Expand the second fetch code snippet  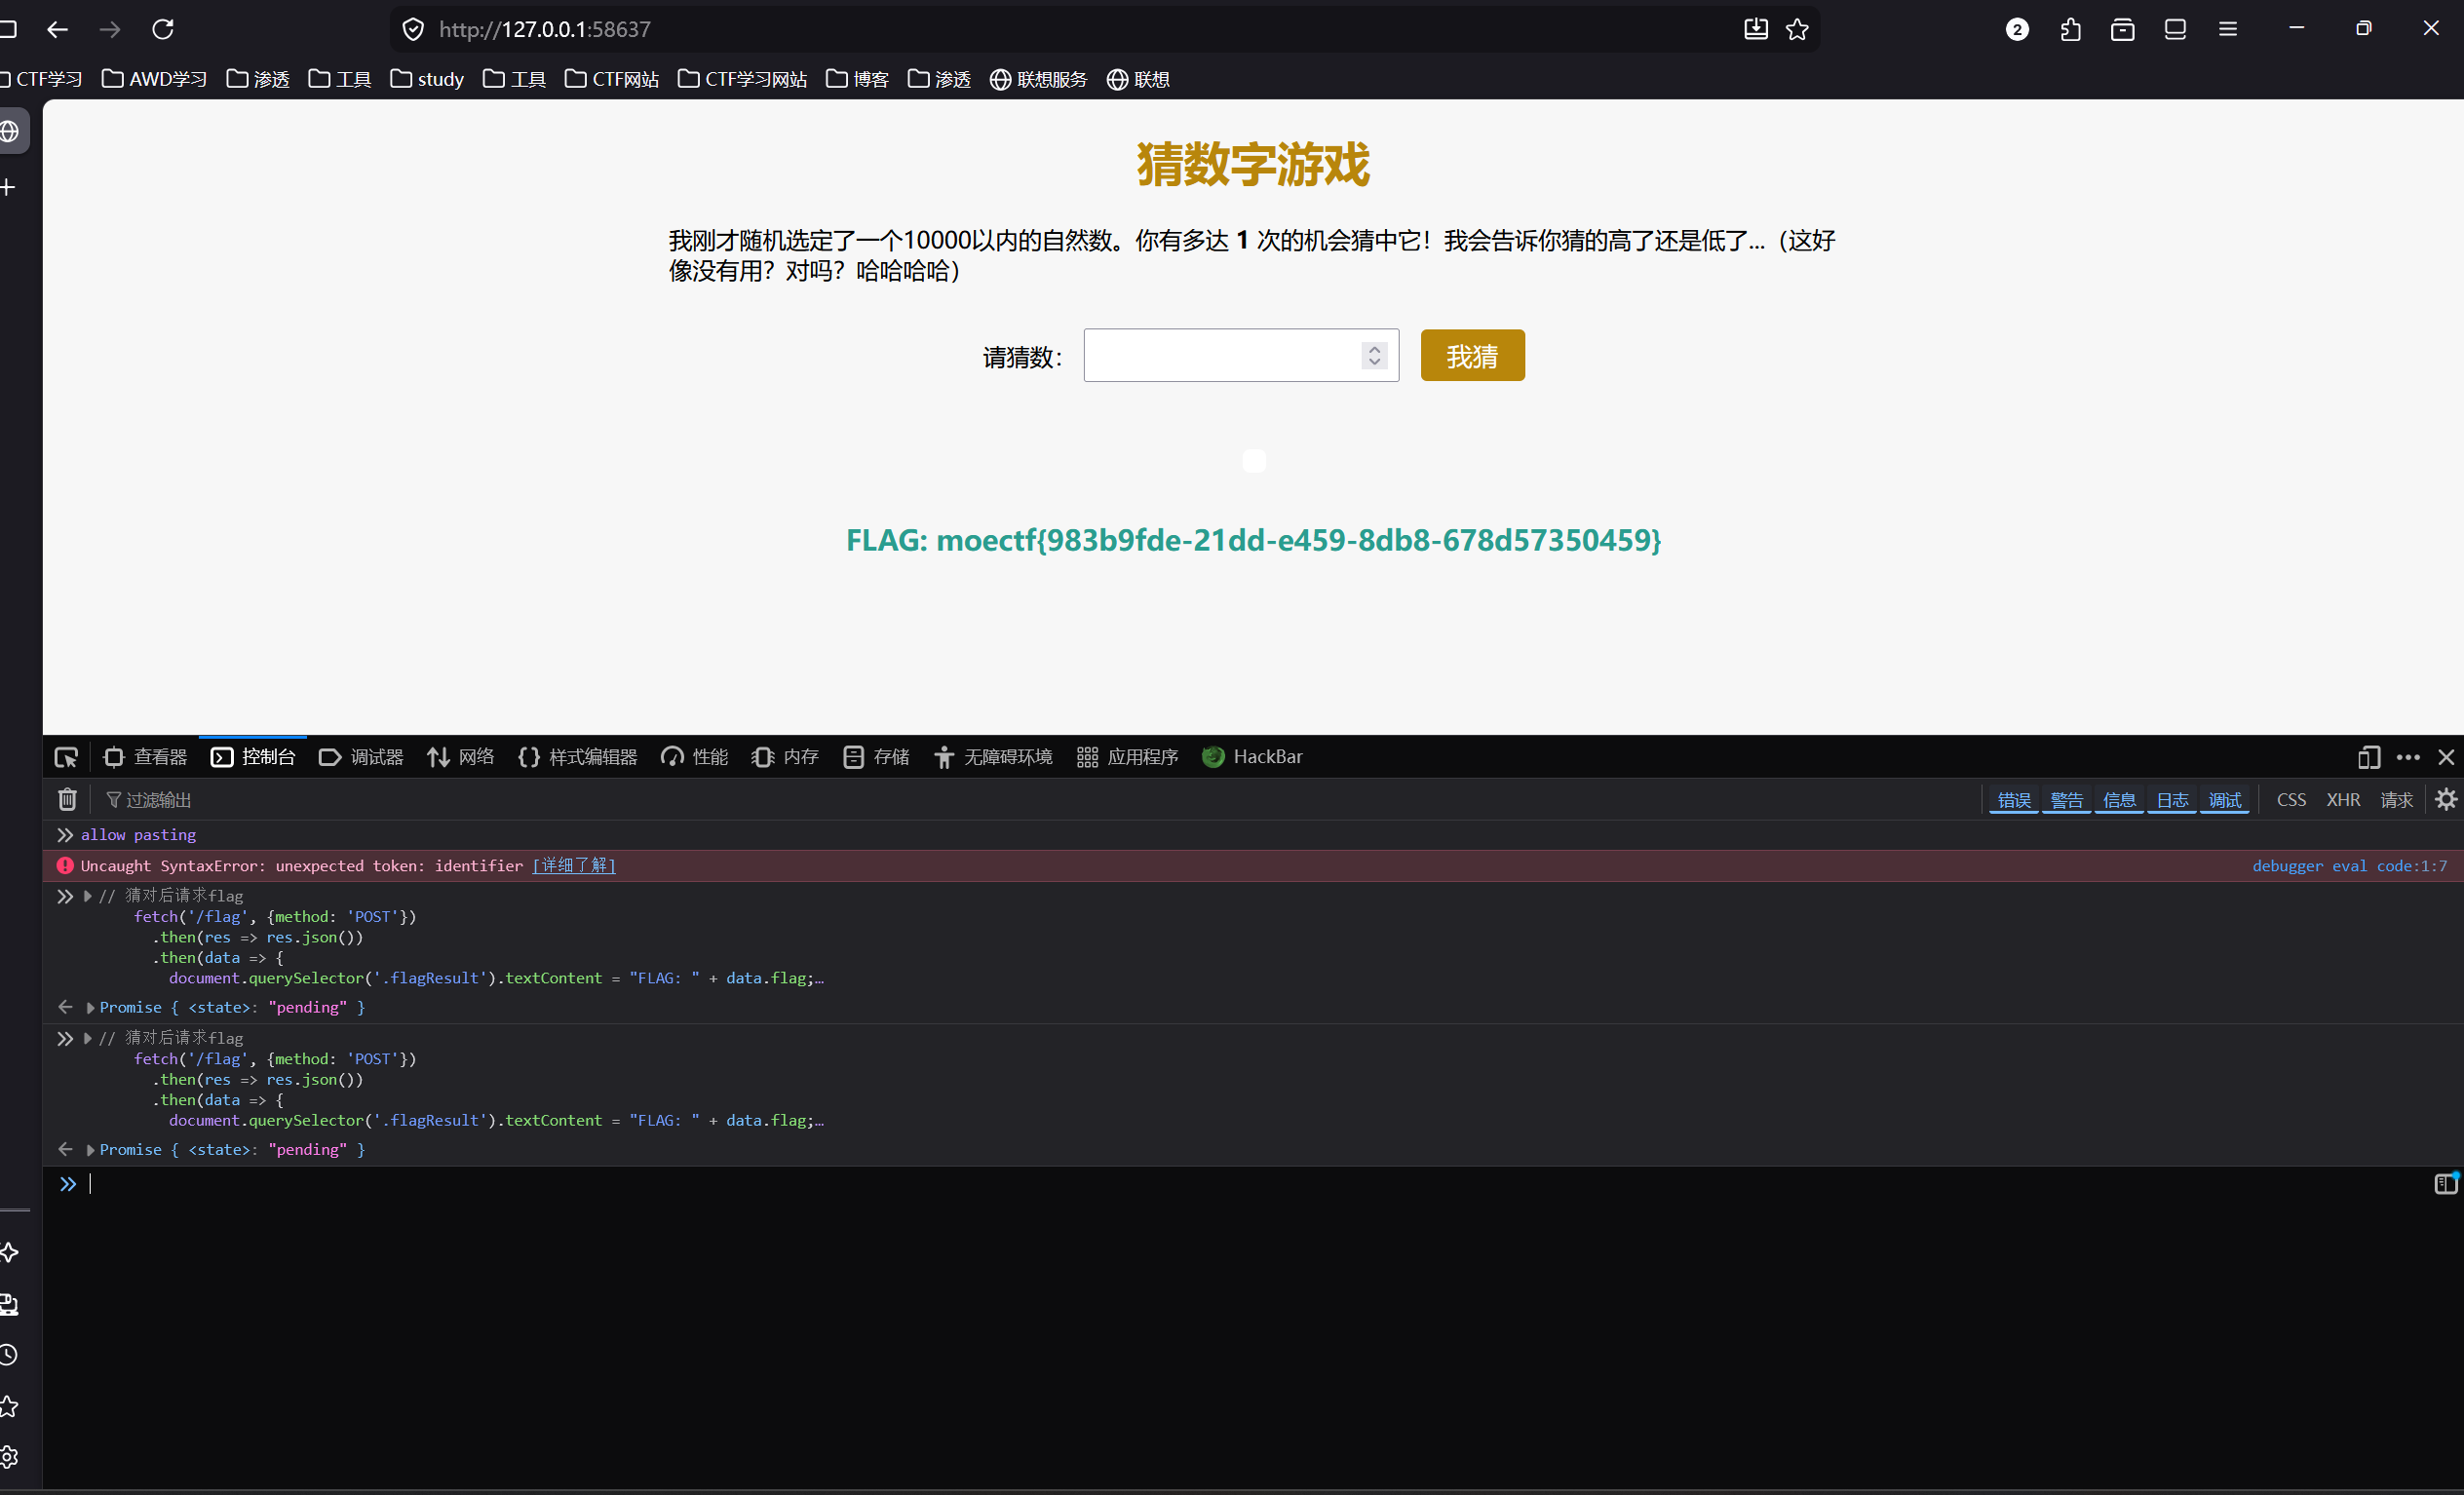88,1038
